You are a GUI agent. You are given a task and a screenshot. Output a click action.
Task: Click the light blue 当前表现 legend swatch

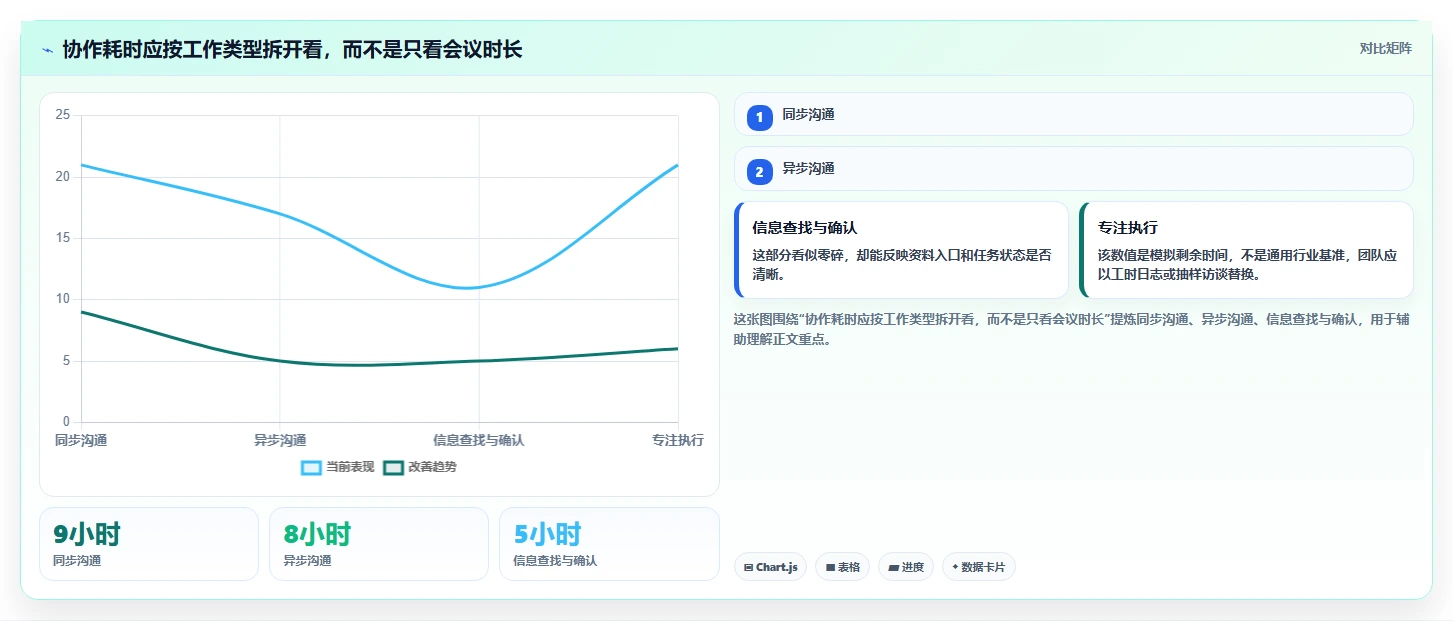click(x=311, y=467)
